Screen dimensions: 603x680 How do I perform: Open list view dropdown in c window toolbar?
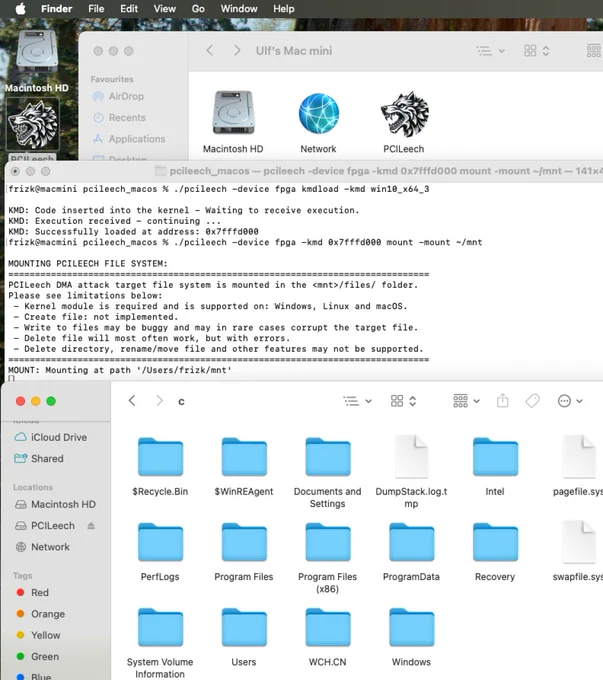[357, 401]
